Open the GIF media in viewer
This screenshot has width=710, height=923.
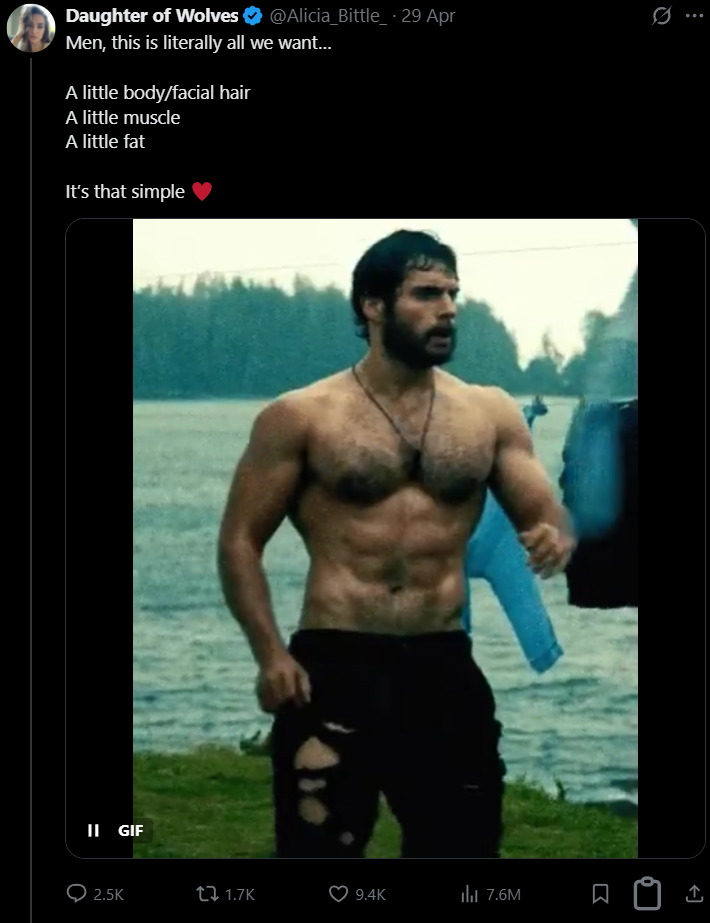(385, 538)
